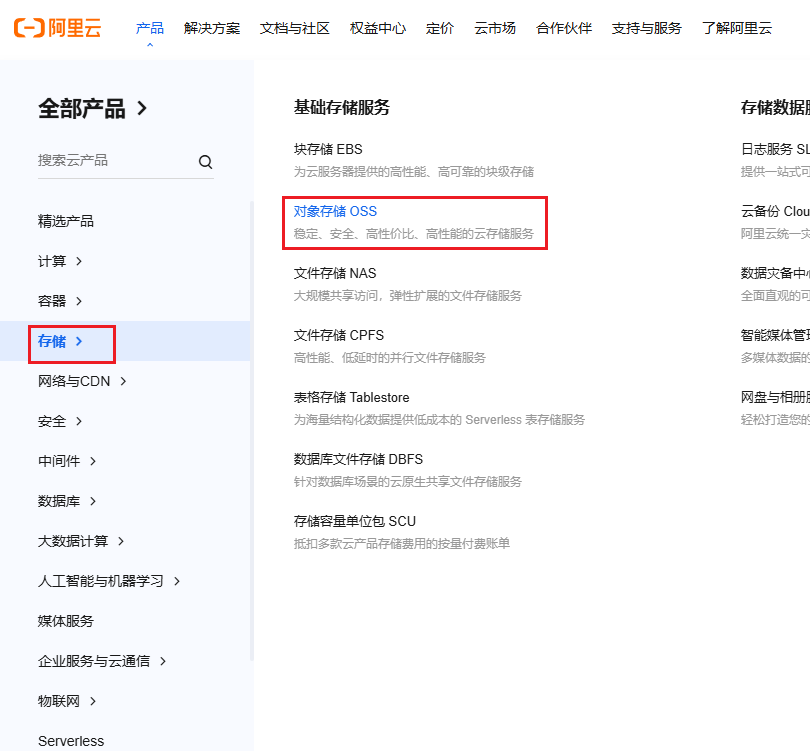This screenshot has width=810, height=751.
Task: Expand the 大数据计算 category
Action: tap(81, 541)
